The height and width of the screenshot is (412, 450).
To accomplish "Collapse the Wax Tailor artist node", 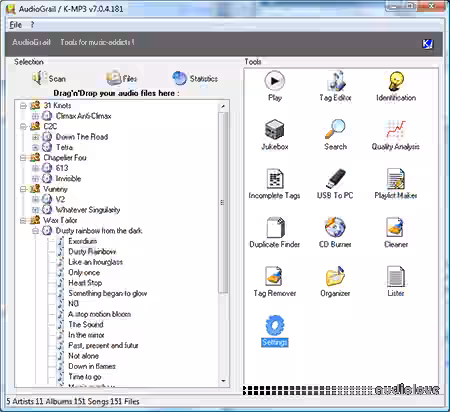I will tap(23, 220).
